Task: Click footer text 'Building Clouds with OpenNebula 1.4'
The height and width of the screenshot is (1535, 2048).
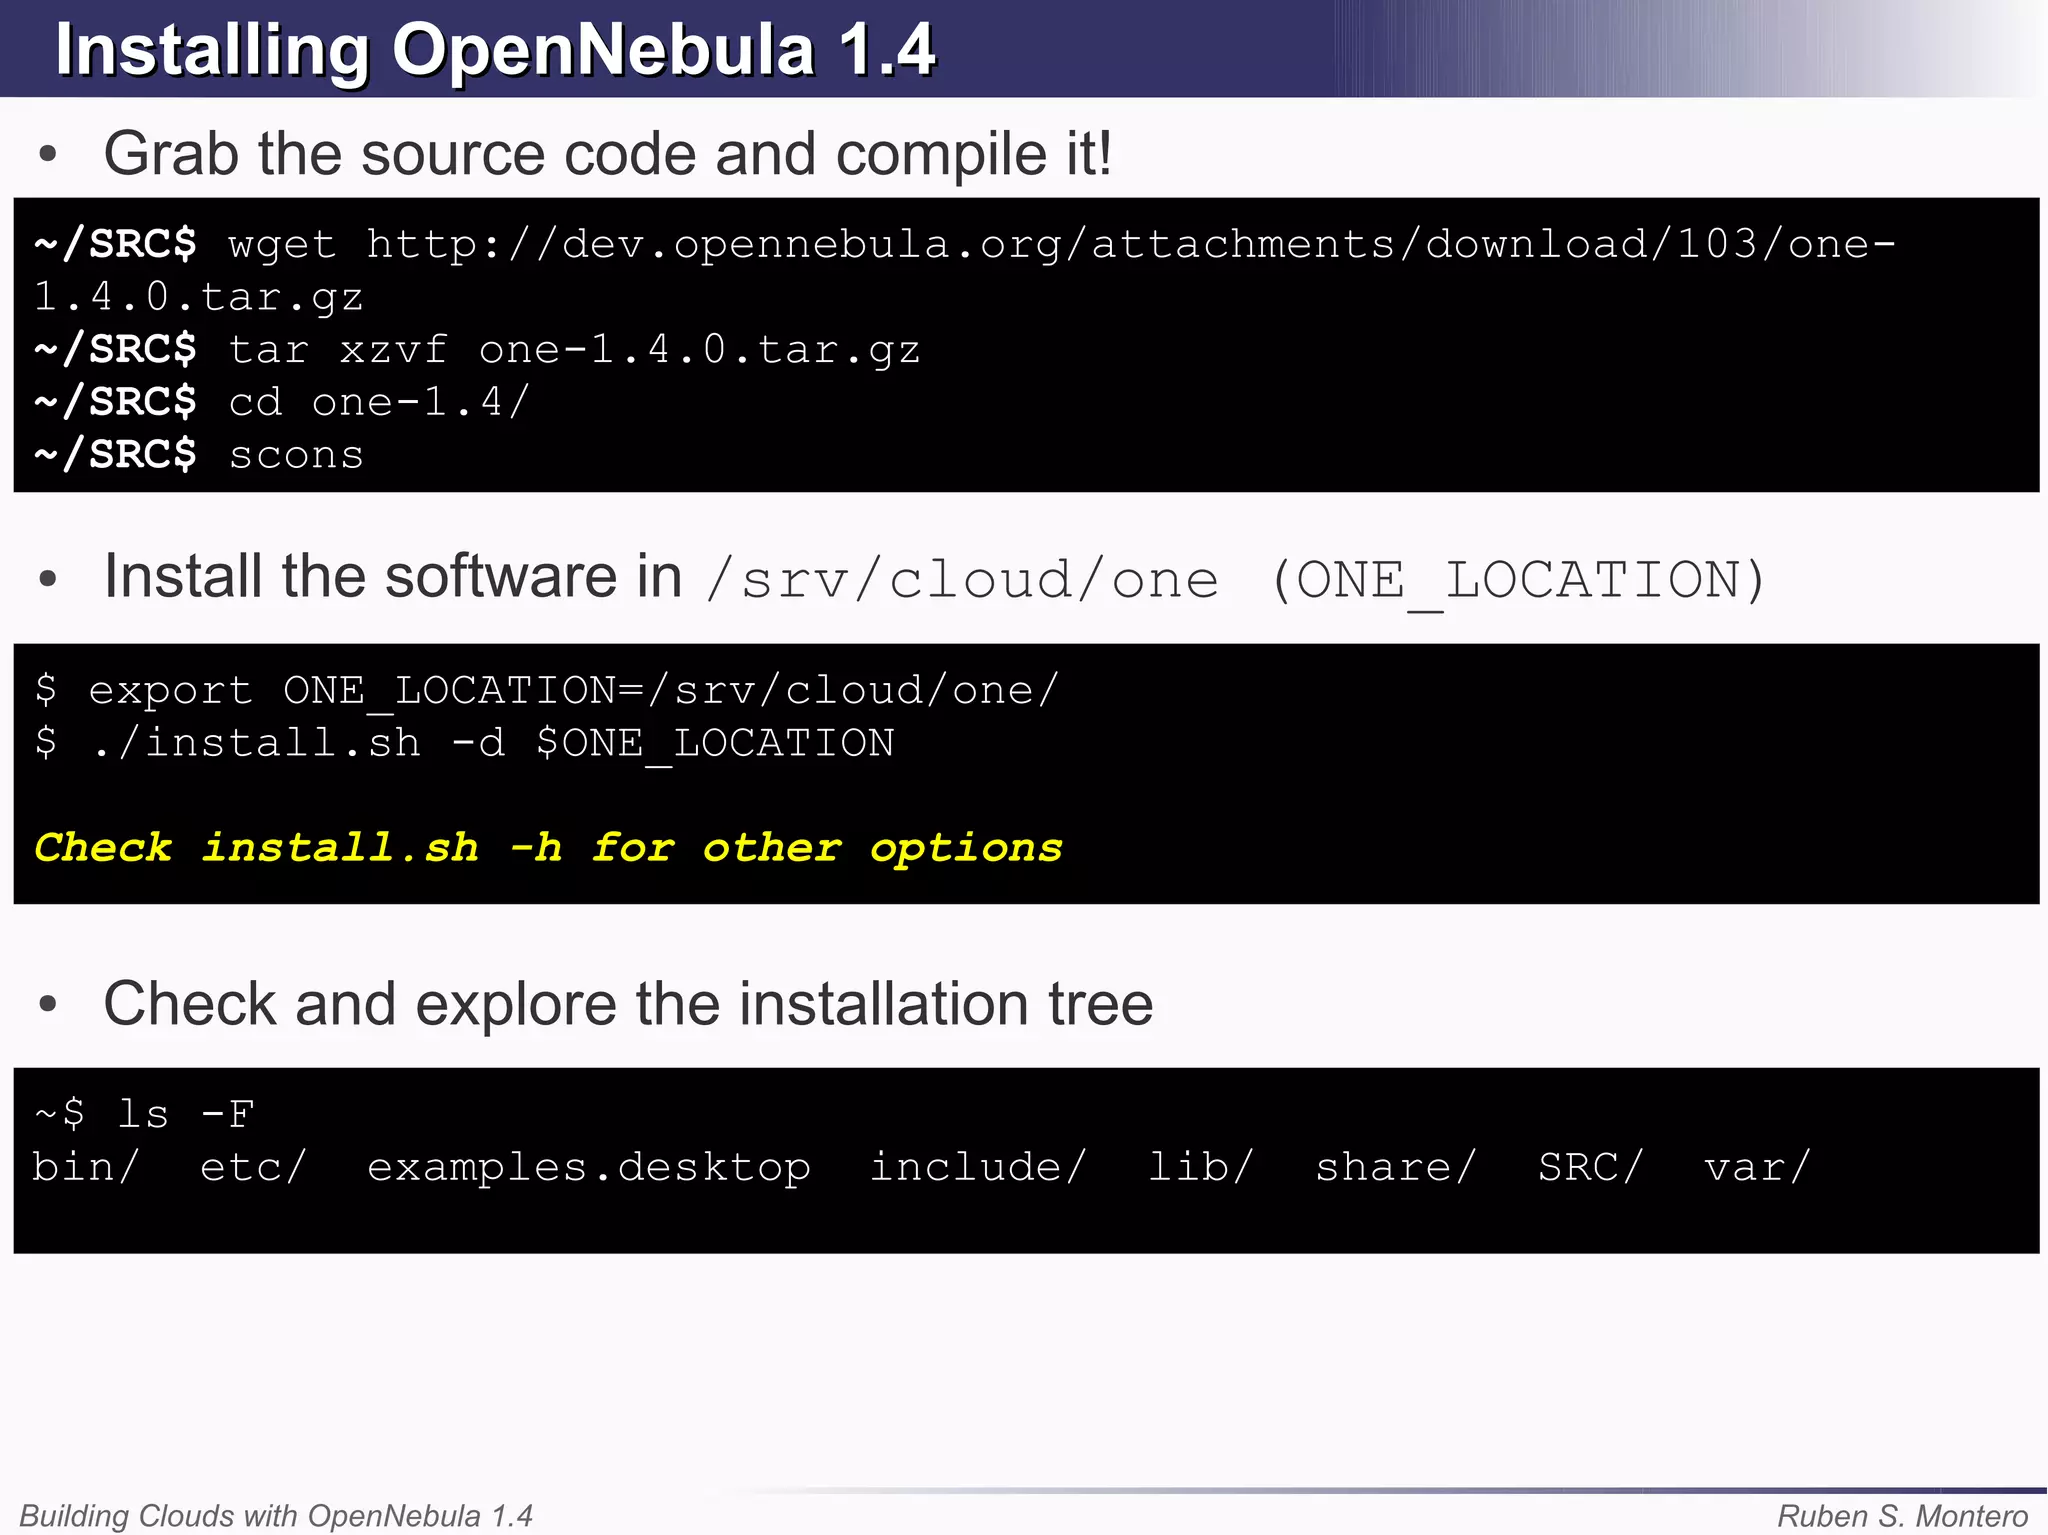Action: click(276, 1515)
